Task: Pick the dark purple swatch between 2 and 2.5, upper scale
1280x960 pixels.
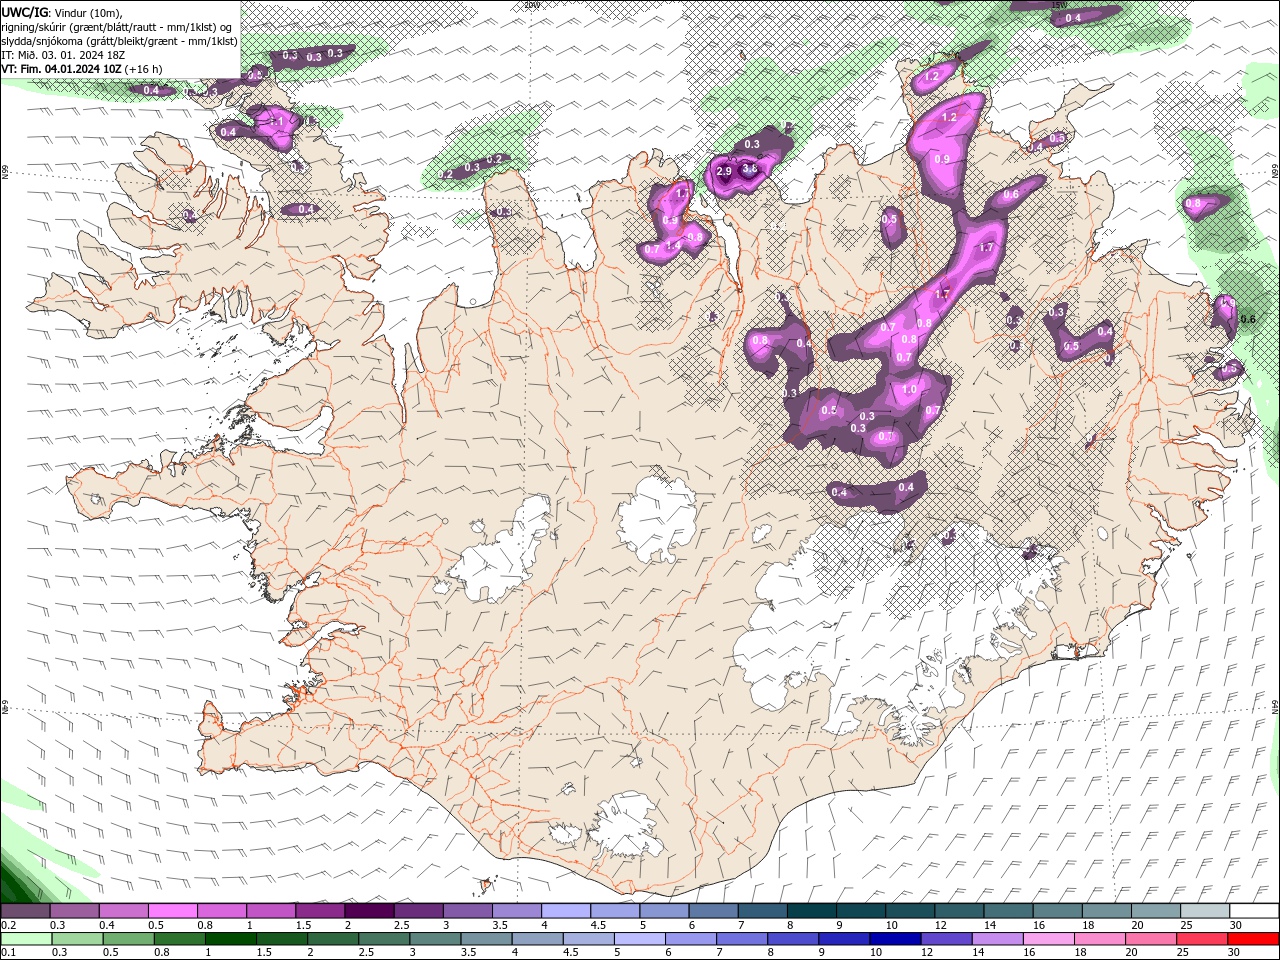Action: tap(369, 910)
